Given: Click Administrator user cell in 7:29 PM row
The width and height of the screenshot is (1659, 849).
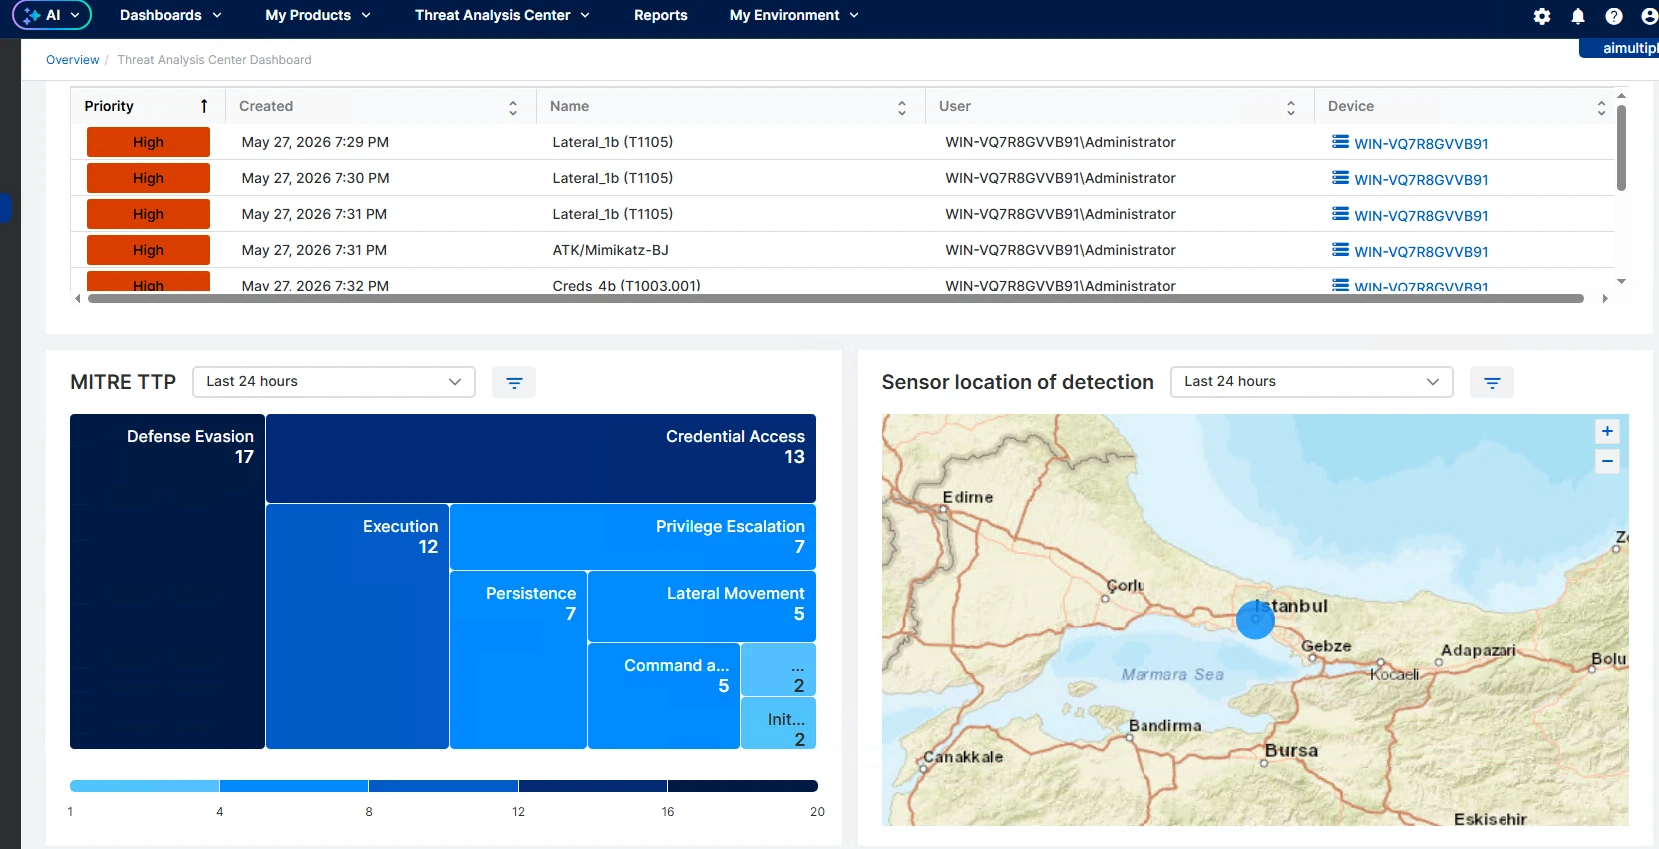Looking at the screenshot, I should (x=1060, y=142).
